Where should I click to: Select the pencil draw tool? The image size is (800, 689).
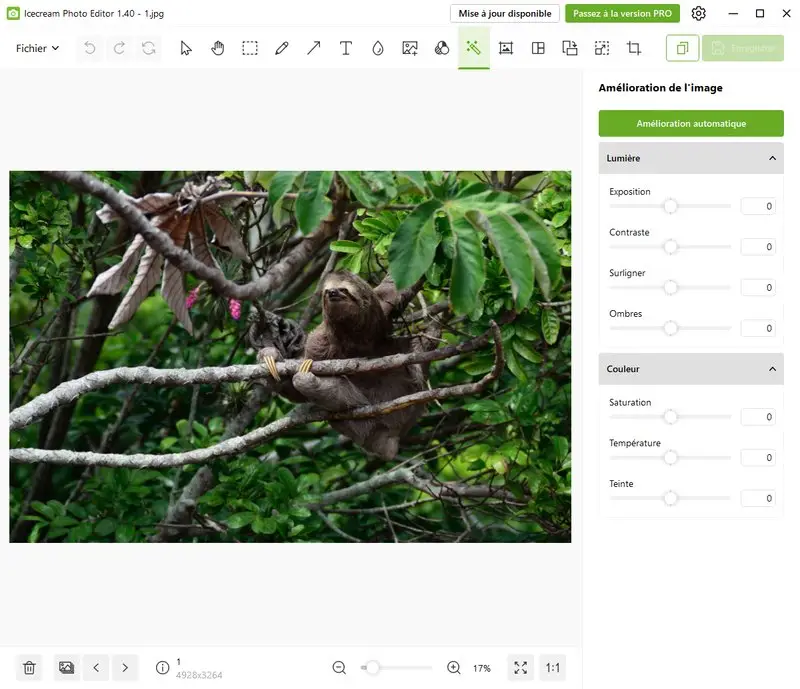coord(282,48)
